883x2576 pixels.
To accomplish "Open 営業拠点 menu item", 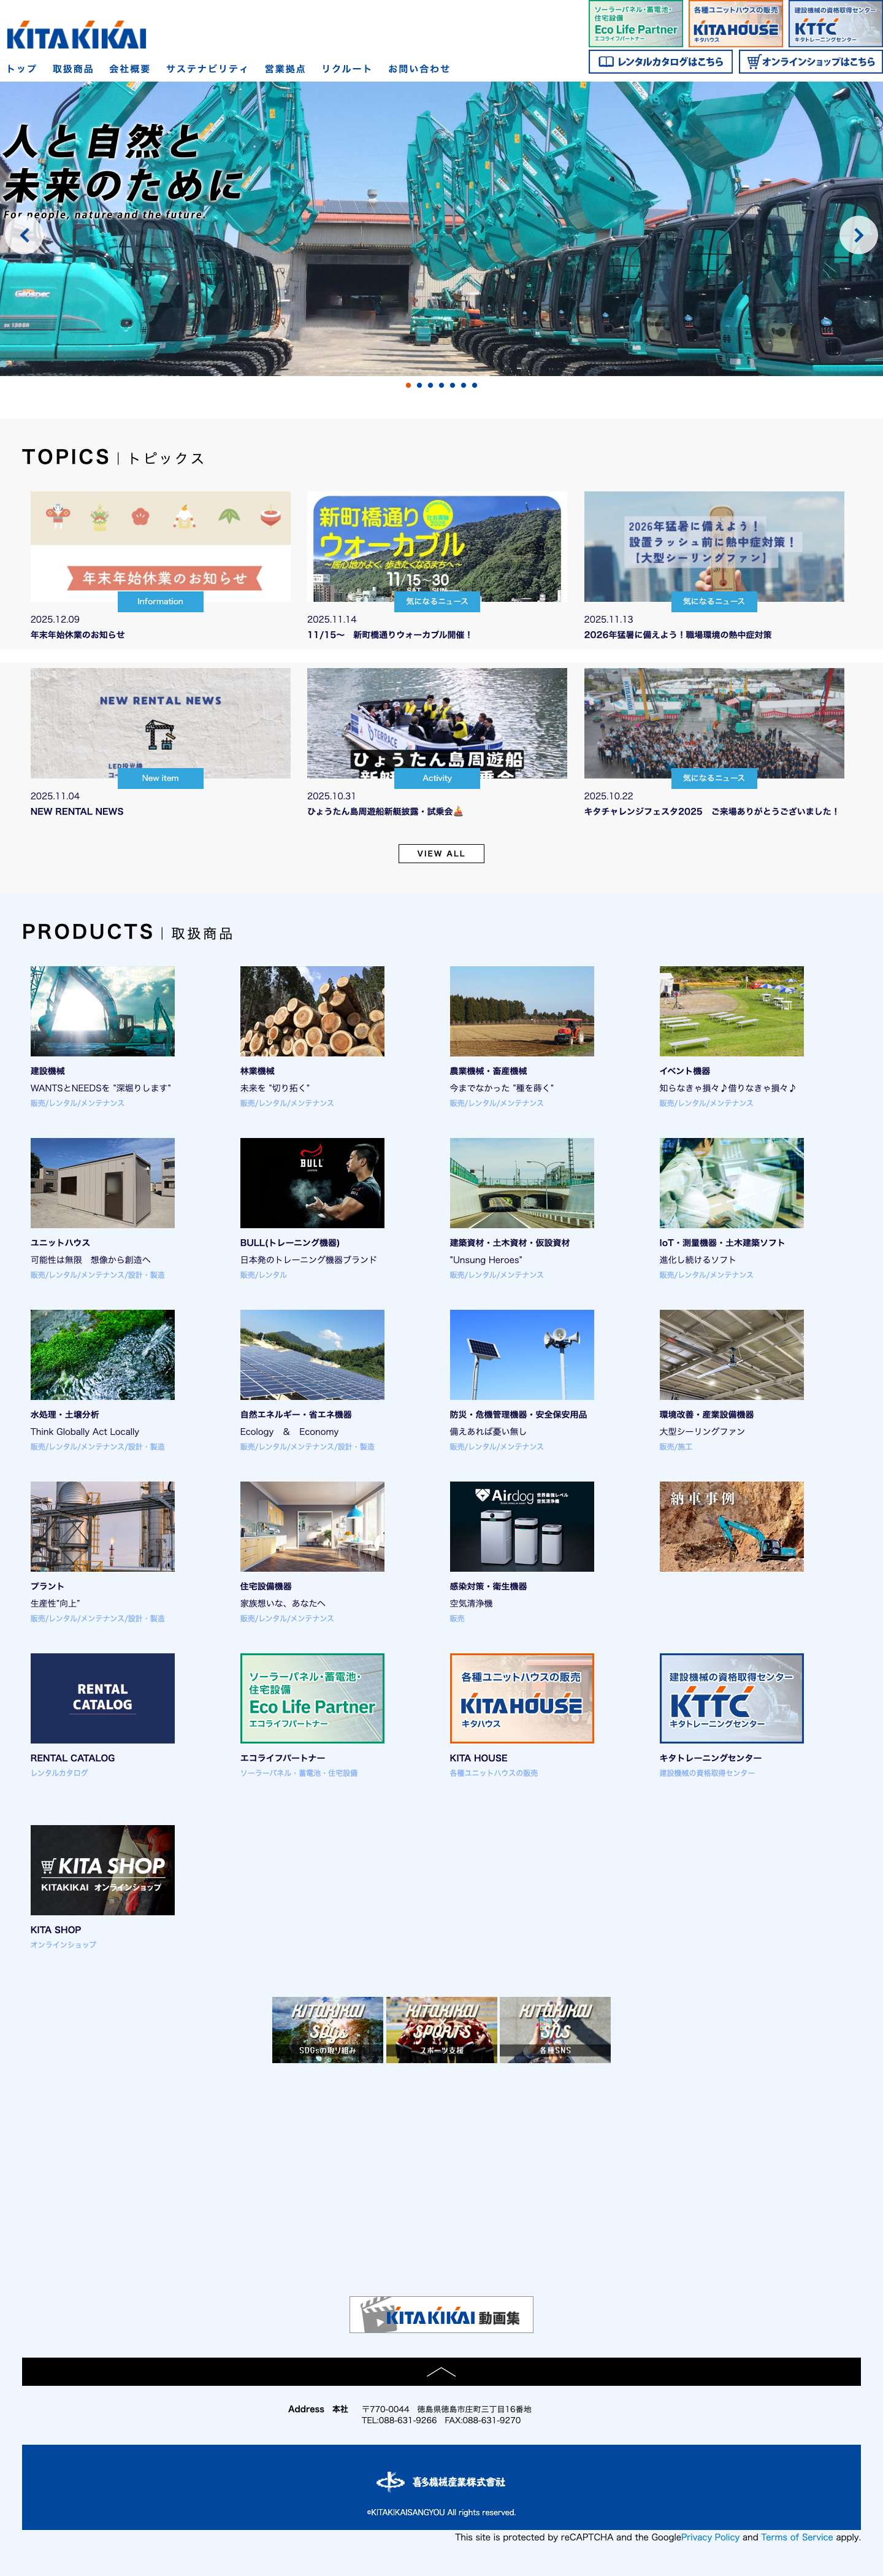I will [285, 69].
